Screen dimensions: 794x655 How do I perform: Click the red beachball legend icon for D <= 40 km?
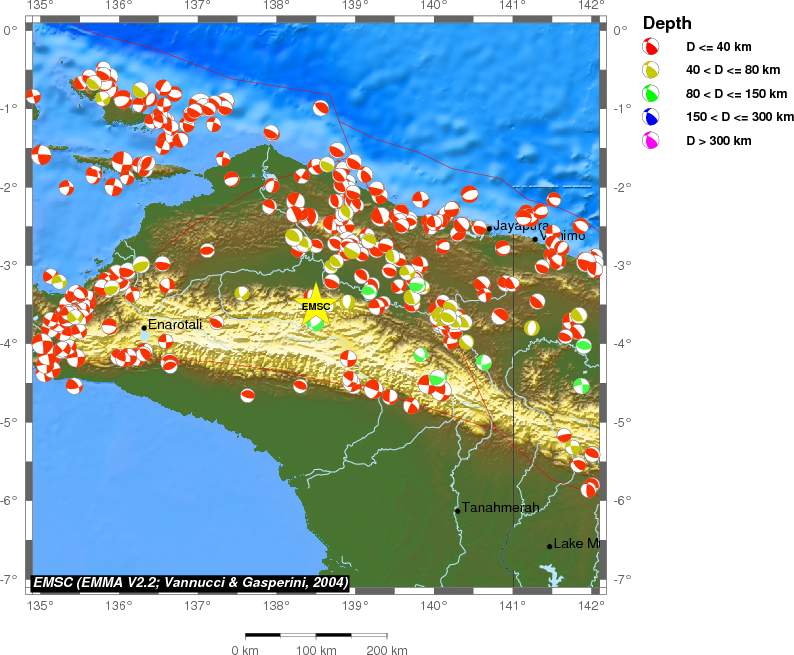point(651,46)
